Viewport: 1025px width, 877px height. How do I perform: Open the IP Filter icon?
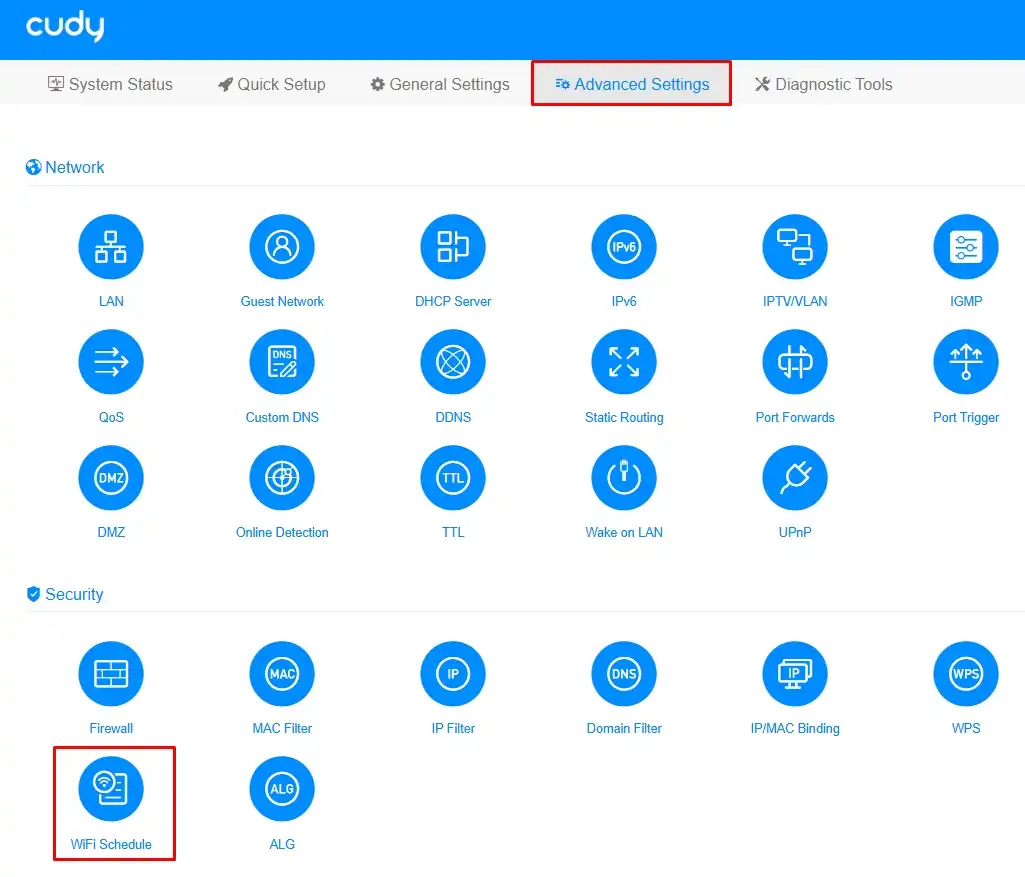453,674
